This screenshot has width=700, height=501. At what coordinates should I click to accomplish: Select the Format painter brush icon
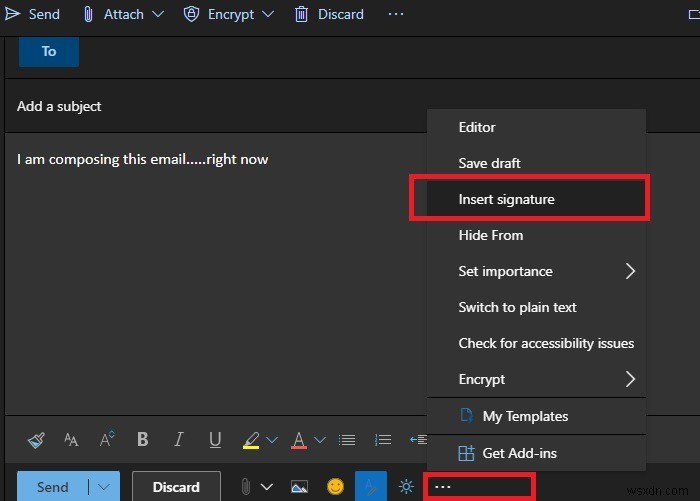[x=36, y=440]
